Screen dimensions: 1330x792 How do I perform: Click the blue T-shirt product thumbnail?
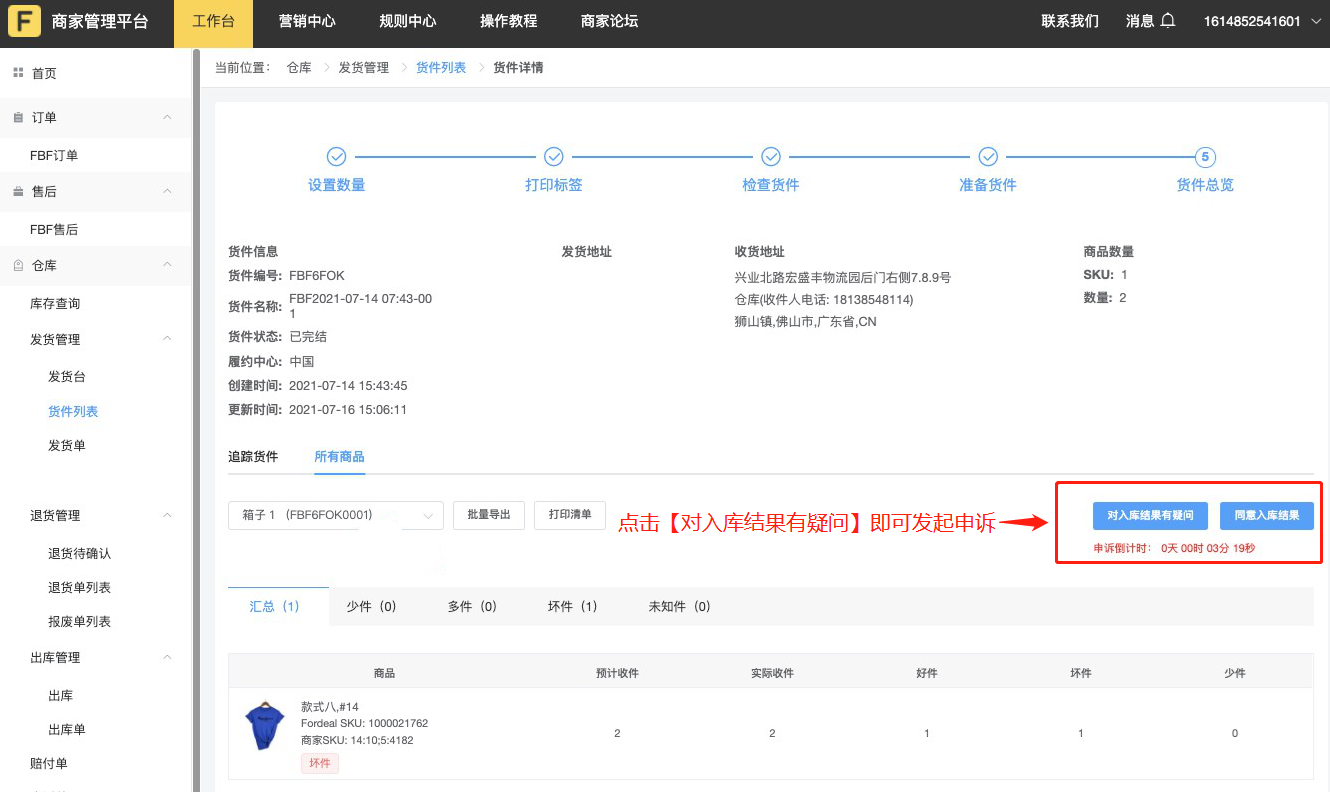tap(263, 725)
